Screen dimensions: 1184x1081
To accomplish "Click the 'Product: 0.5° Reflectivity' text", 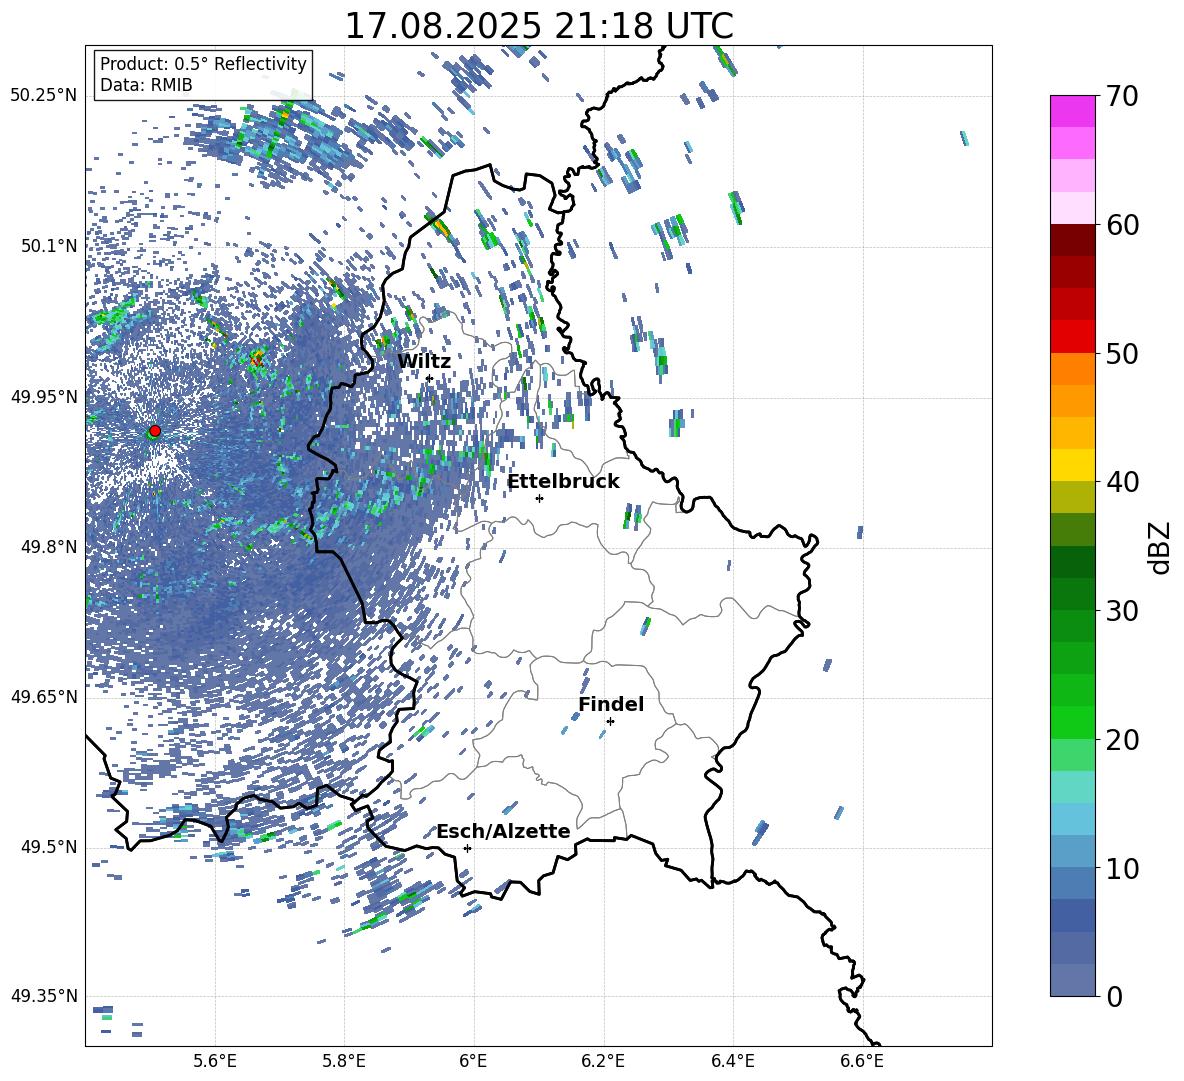I will pos(204,64).
